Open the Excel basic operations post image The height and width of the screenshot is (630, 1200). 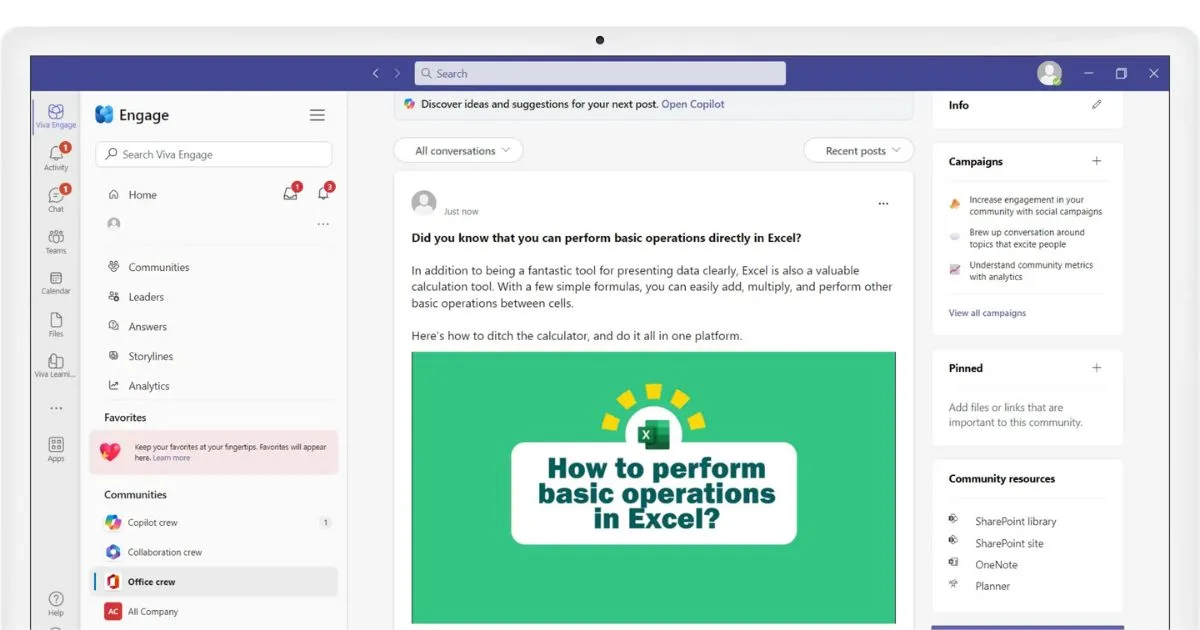tap(654, 488)
